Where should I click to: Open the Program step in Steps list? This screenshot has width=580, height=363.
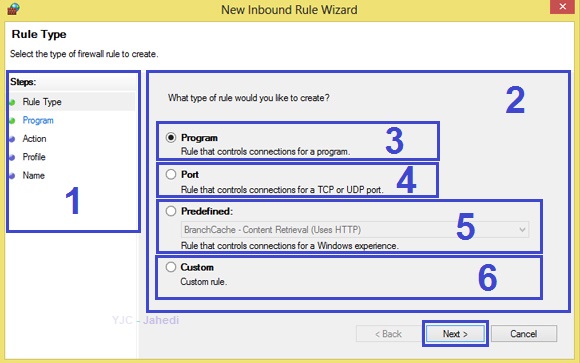tap(38, 120)
